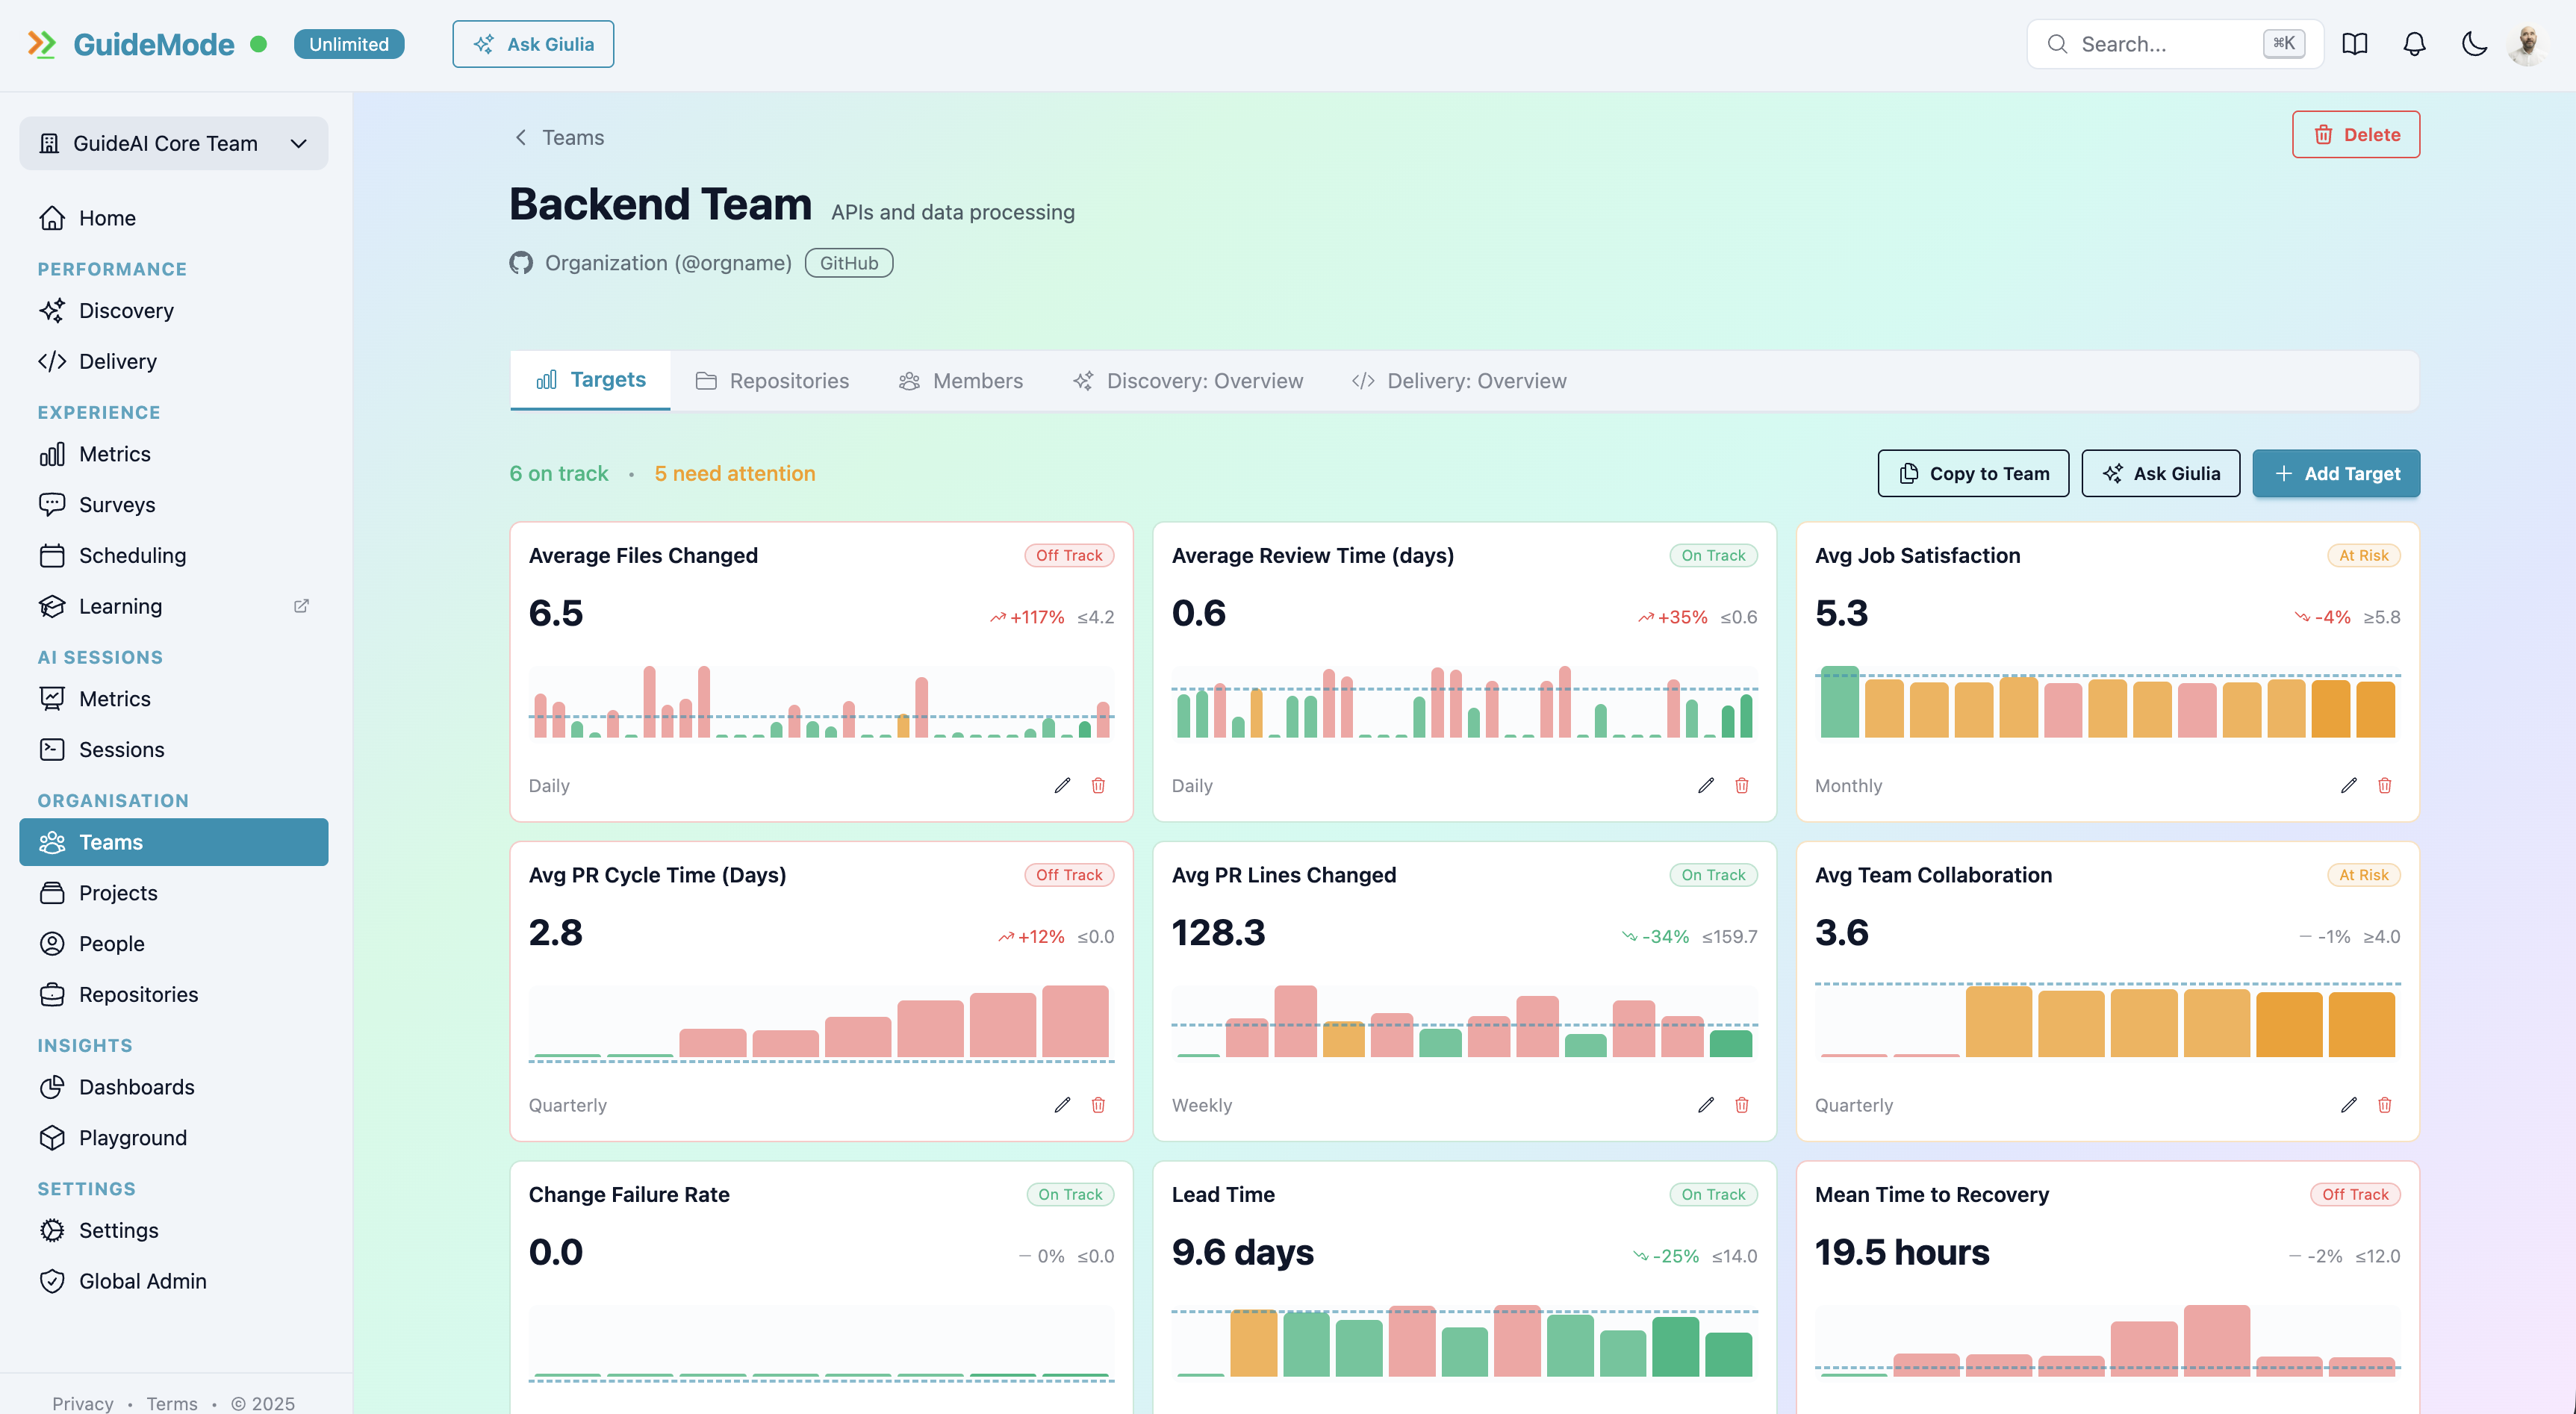Edit the Avg Team Collaboration target

[x=2348, y=1105]
